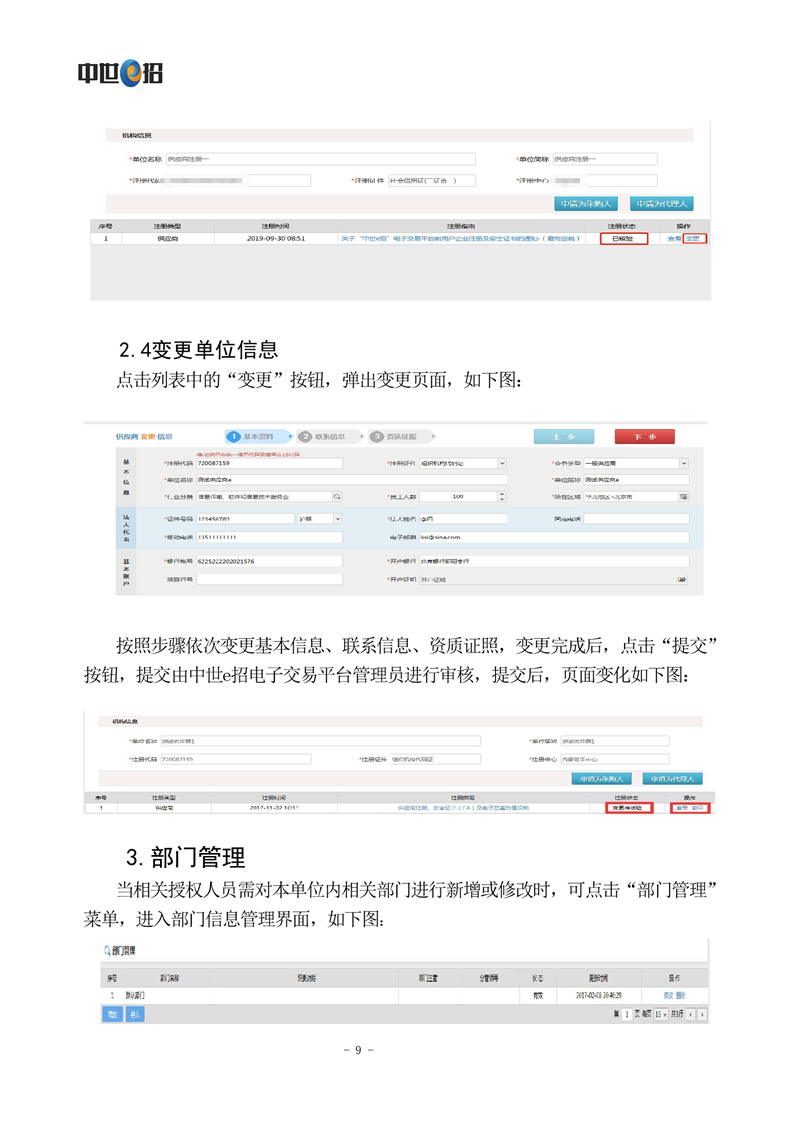The width and height of the screenshot is (793, 1122).
Task: Click the 中世e招 logo at top
Action: pos(120,73)
